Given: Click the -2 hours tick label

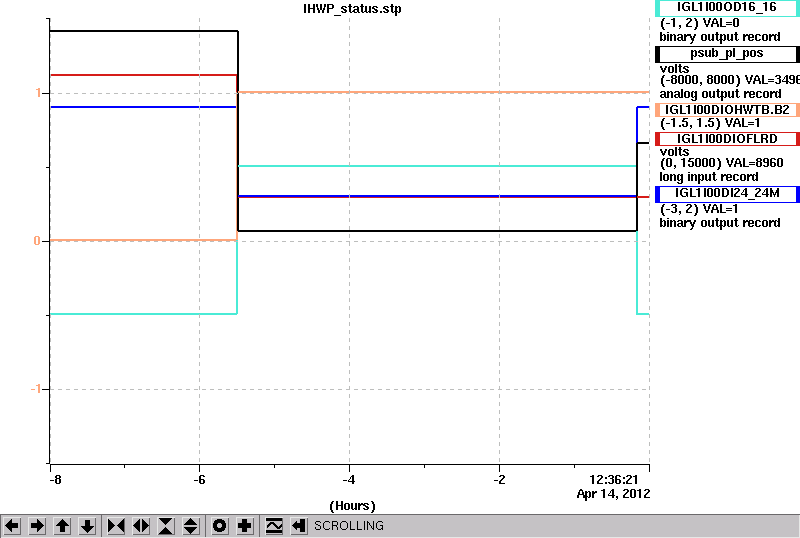Looking at the screenshot, I should tap(499, 480).
